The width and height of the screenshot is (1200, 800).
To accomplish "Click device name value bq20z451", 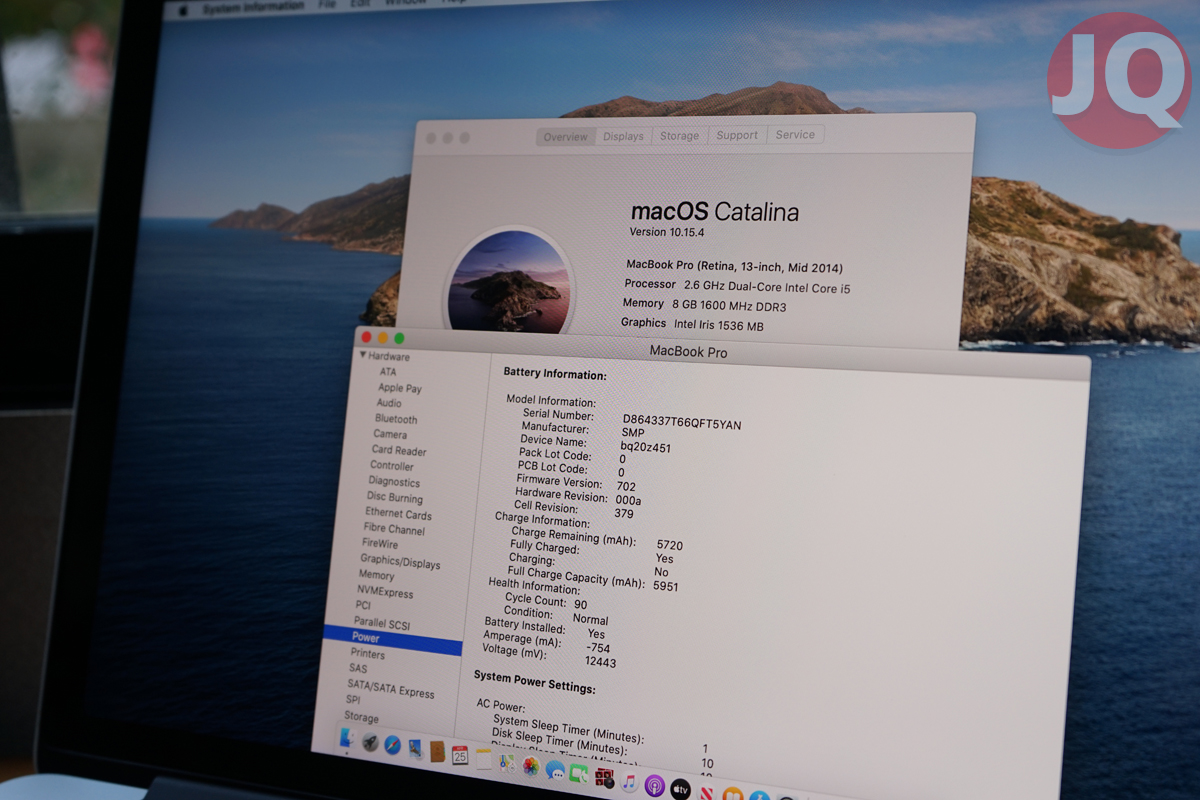I will pyautogui.click(x=646, y=446).
